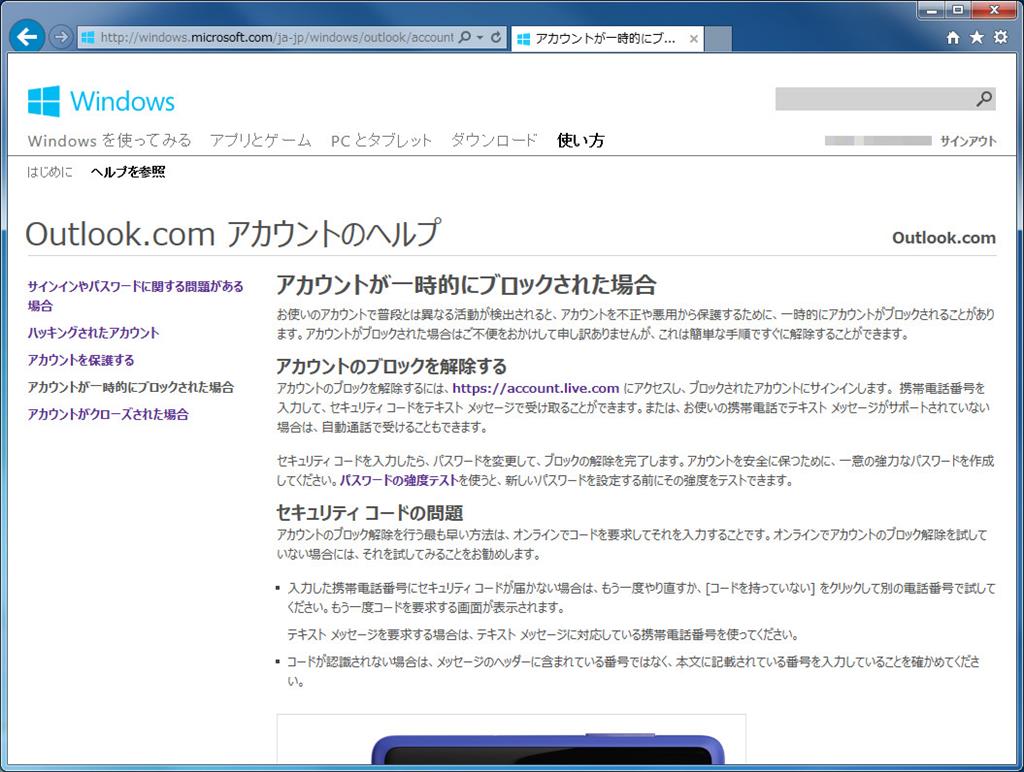Screen dimensions: 1024x772
Task: Open アカウントがクローズされた場合 sidebar link
Action: 108,414
